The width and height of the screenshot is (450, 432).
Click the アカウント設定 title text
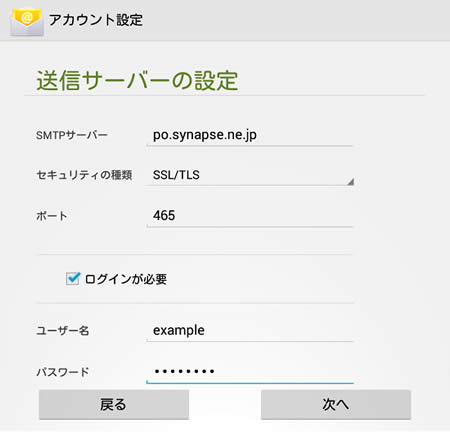tap(96, 20)
